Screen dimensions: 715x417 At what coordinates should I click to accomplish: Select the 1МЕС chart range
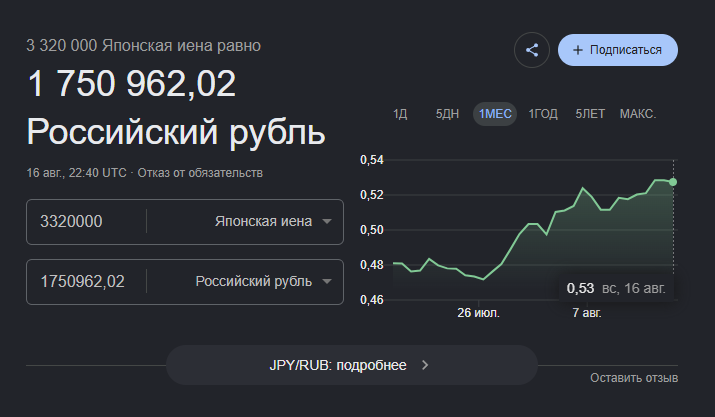(x=495, y=114)
